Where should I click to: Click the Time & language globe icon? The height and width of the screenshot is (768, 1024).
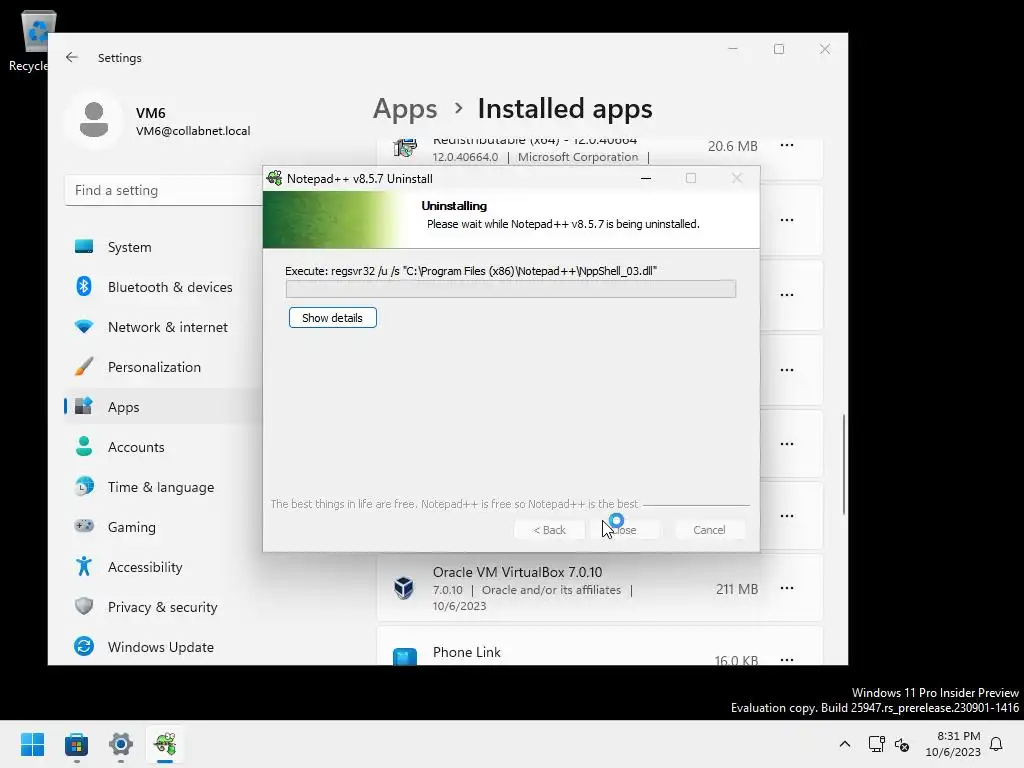pyautogui.click(x=84, y=487)
